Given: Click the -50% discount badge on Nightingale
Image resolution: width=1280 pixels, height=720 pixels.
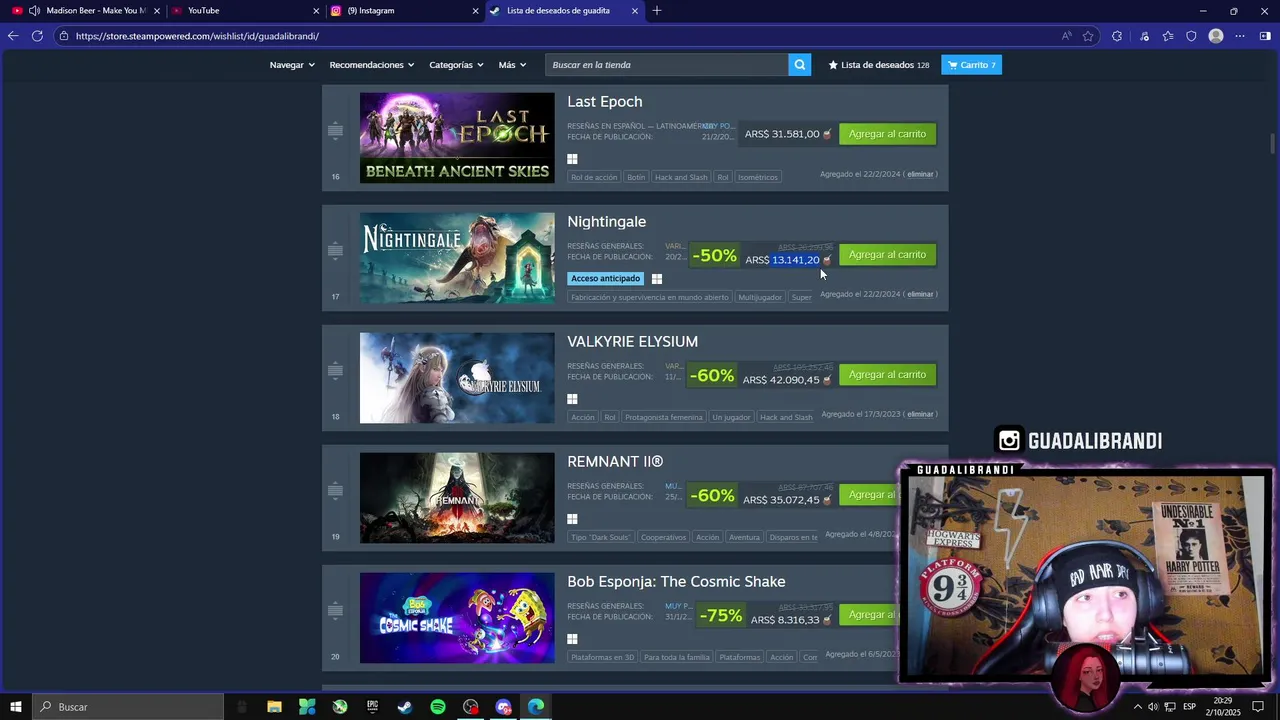Looking at the screenshot, I should (714, 256).
